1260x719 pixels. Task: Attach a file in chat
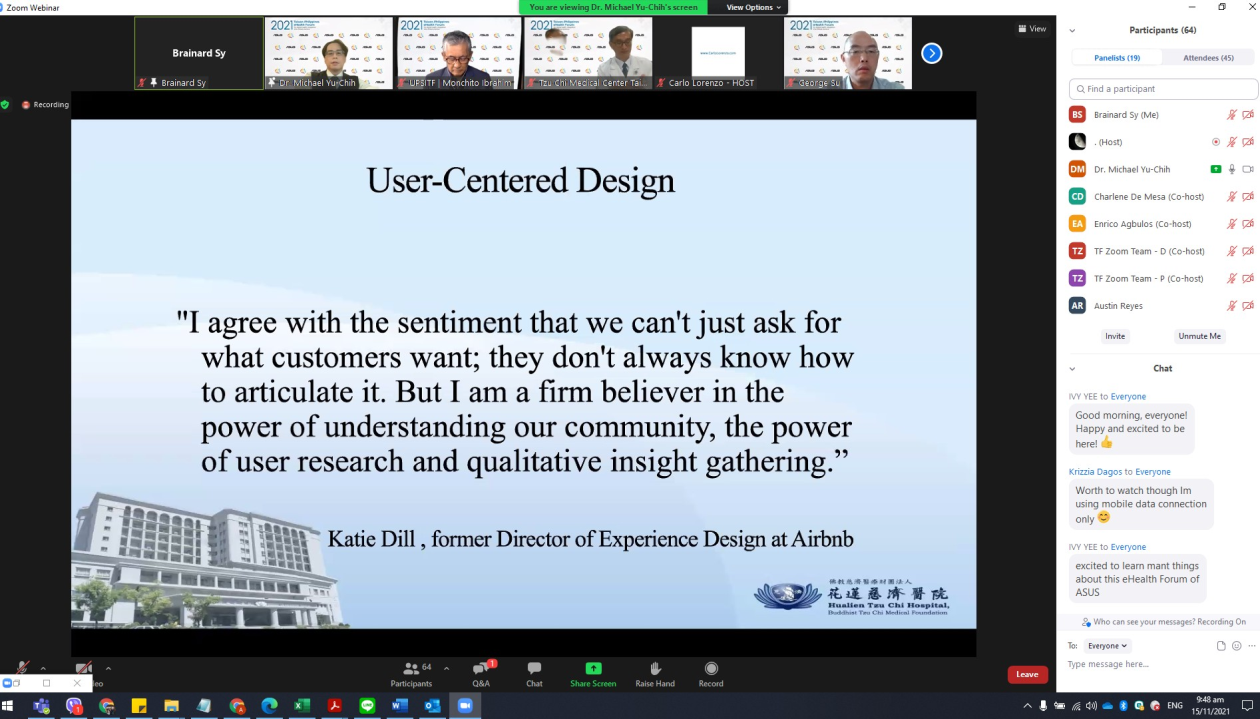click(1222, 646)
